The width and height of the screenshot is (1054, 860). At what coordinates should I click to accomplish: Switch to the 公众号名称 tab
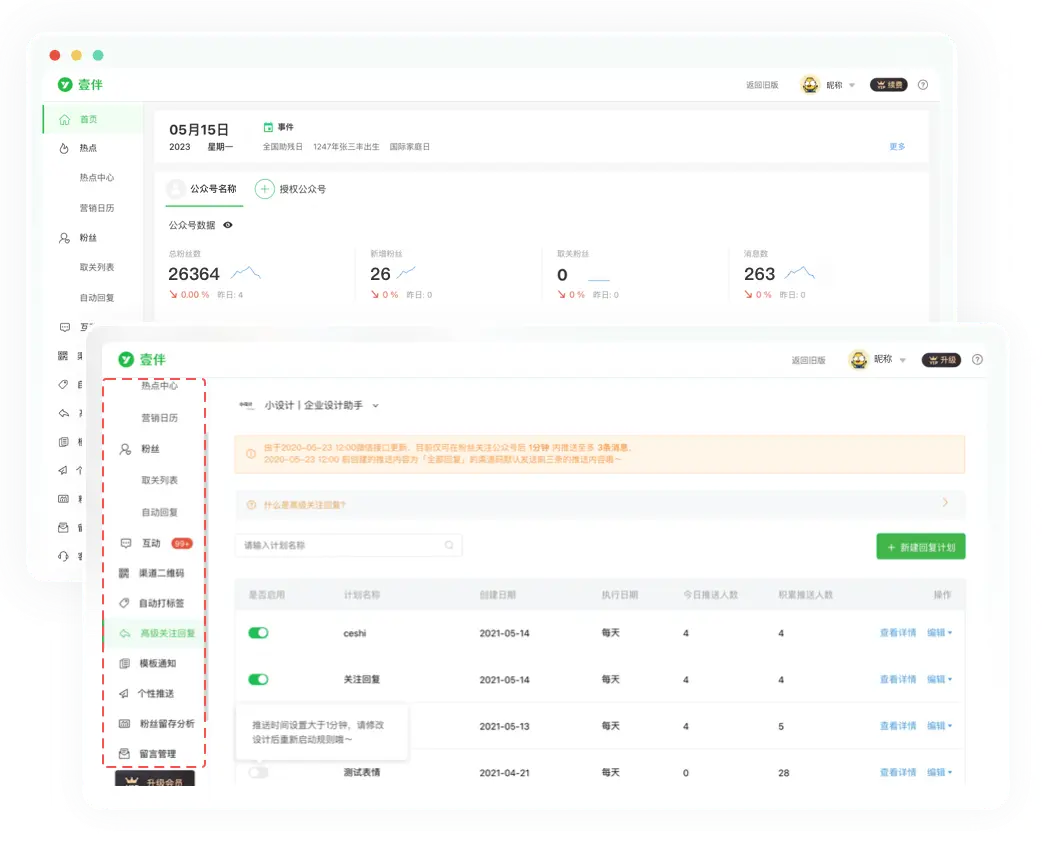(212, 188)
